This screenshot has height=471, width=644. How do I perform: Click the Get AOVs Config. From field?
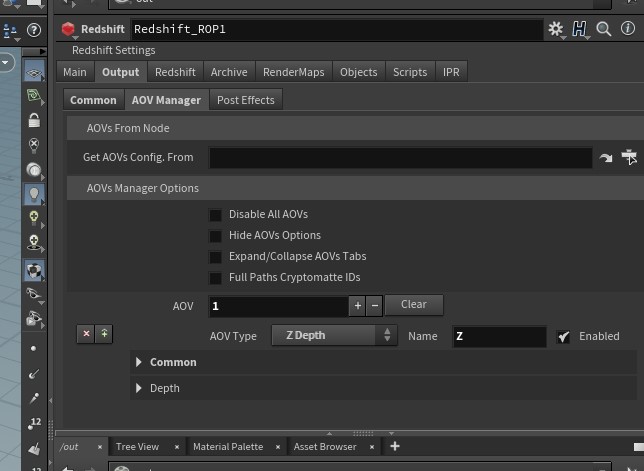pyautogui.click(x=400, y=158)
